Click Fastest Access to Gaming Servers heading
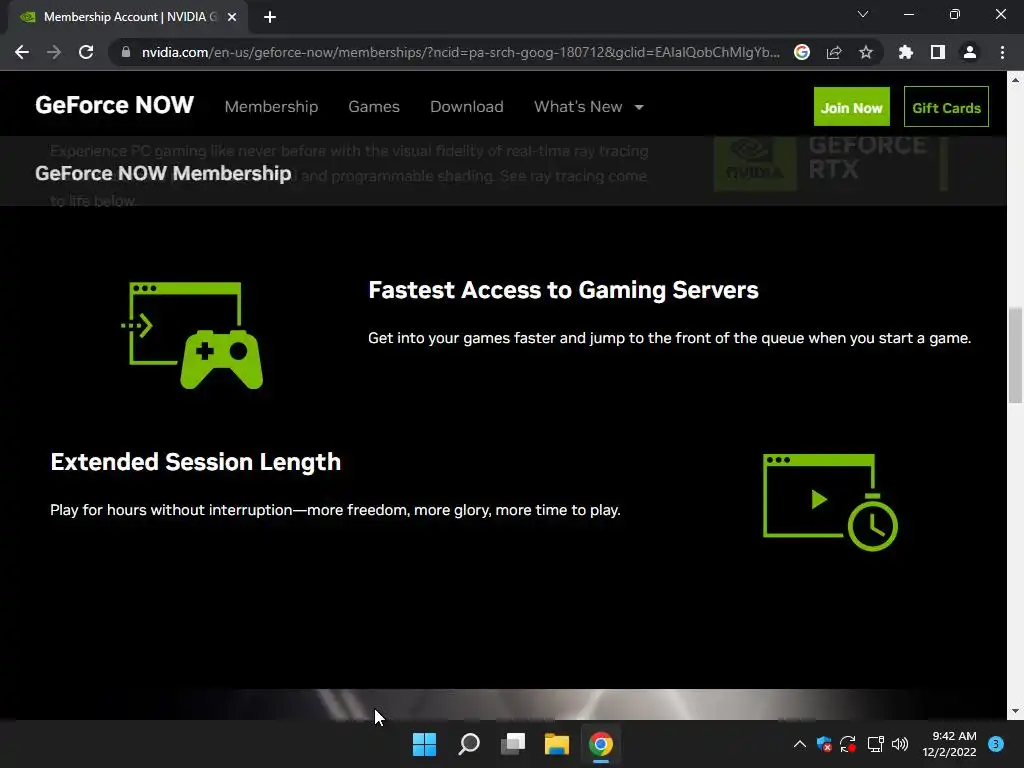The width and height of the screenshot is (1024, 768). (563, 290)
